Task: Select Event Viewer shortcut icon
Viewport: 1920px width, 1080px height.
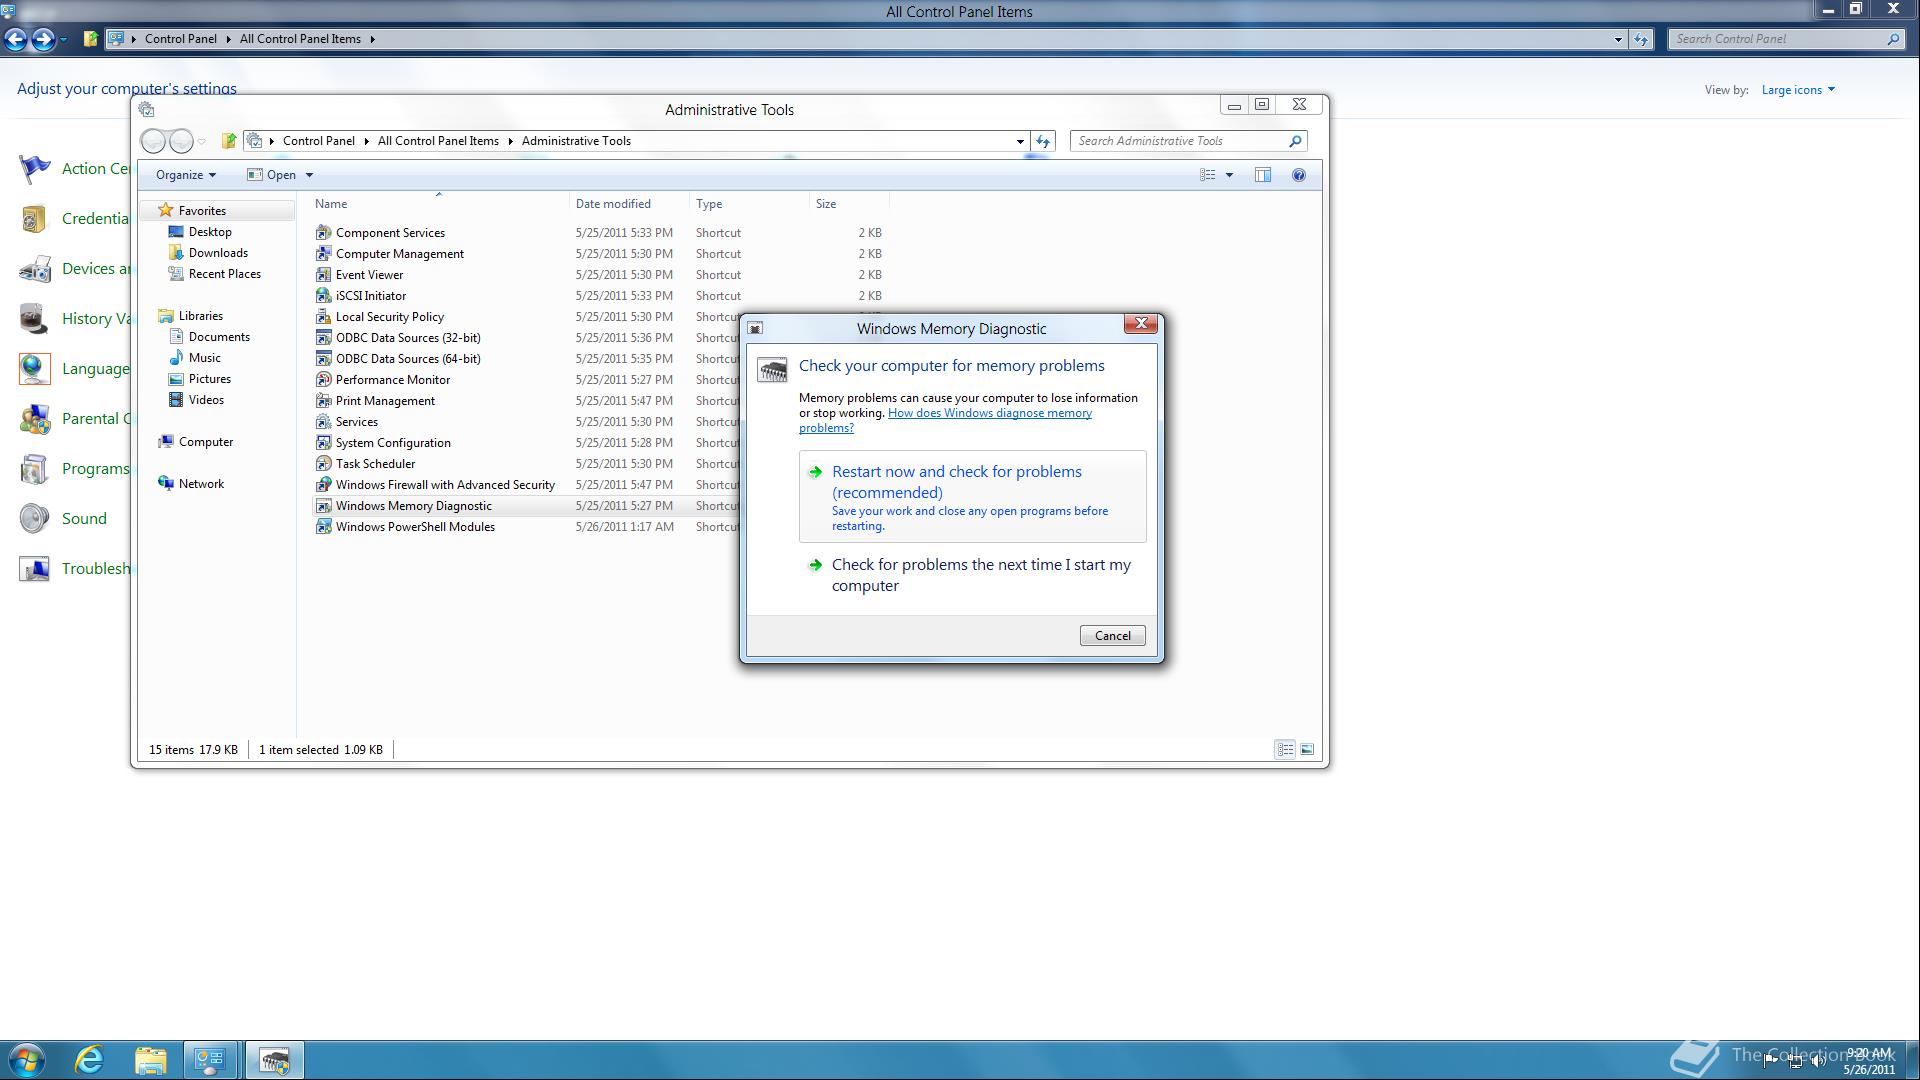Action: (323, 274)
